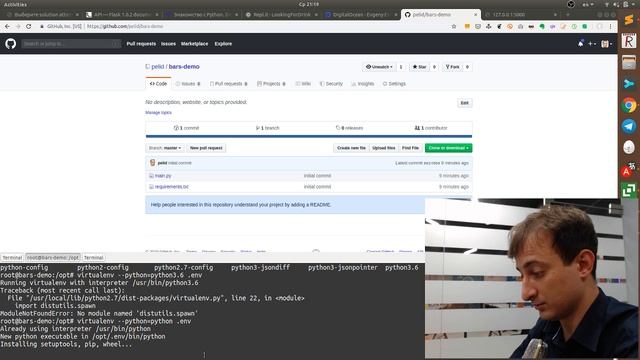Open the Insights tab
Screen dimensions: 640x360
362,84
